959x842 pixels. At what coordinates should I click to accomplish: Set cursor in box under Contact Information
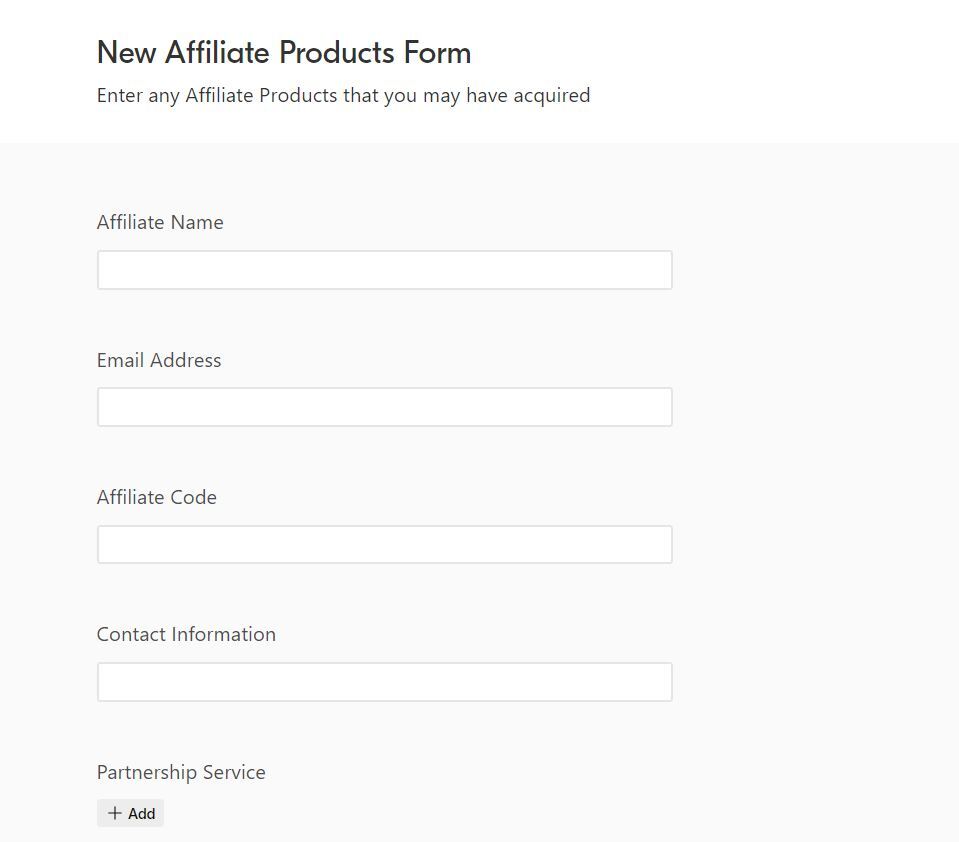click(384, 682)
